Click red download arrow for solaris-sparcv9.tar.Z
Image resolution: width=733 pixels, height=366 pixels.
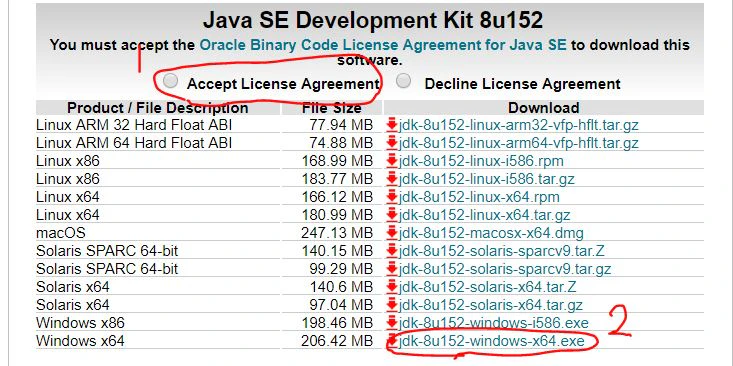pos(392,251)
